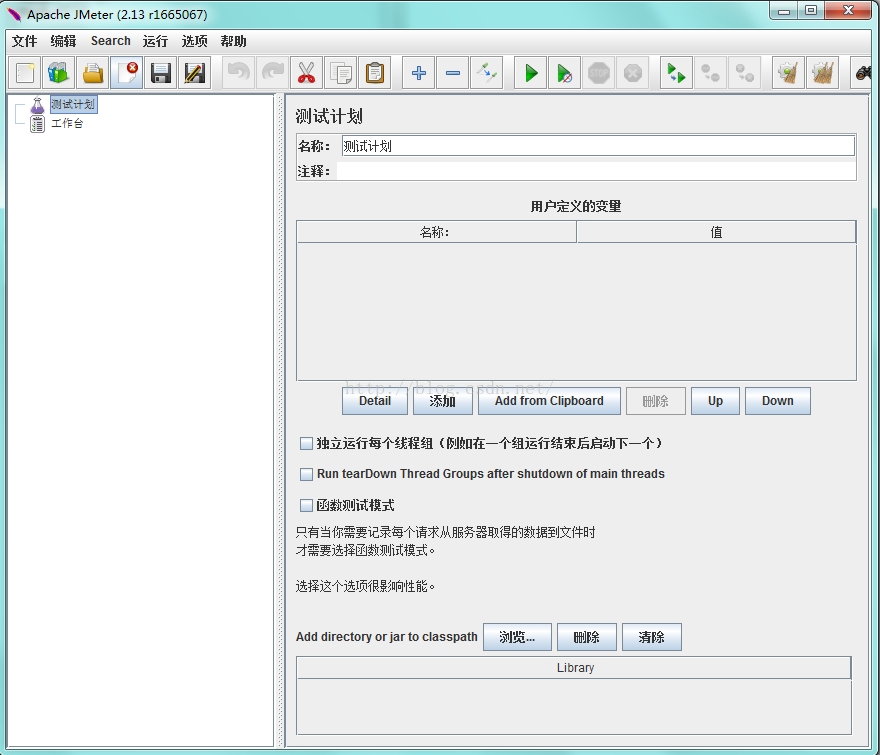This screenshot has width=880, height=755.
Task: Click the Up button
Action: click(x=716, y=401)
